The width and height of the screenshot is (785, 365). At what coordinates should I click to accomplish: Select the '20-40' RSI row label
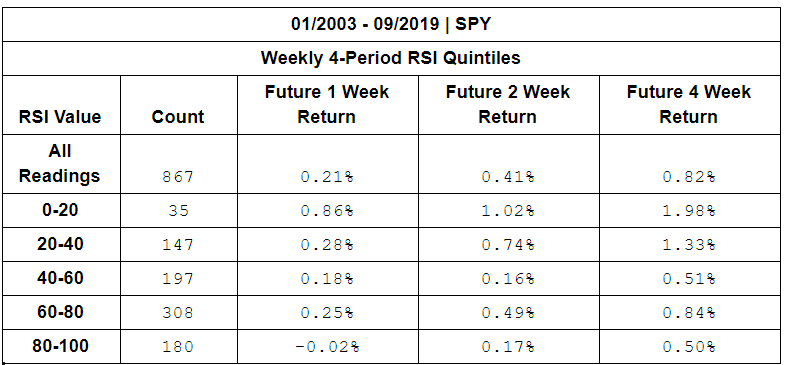(x=60, y=244)
